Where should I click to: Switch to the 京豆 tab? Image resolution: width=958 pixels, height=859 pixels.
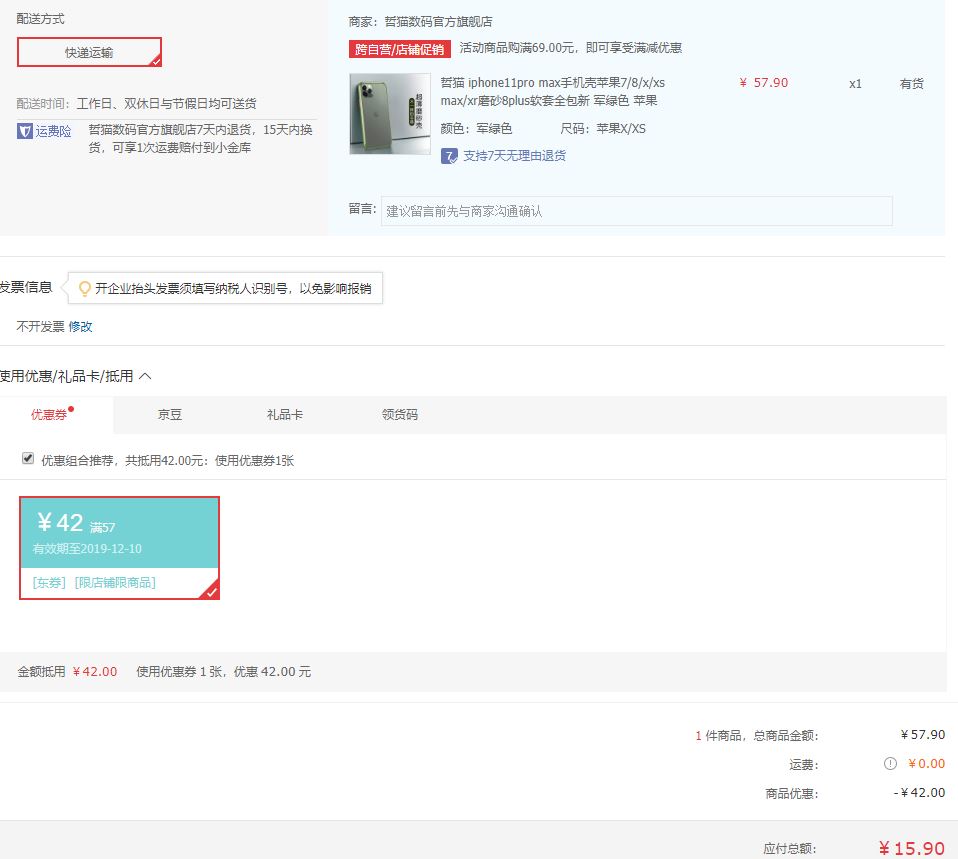(170, 414)
